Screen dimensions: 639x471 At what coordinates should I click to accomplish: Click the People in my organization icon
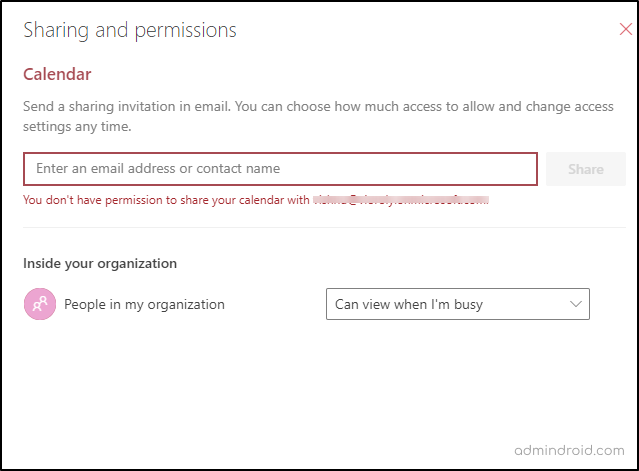39,304
